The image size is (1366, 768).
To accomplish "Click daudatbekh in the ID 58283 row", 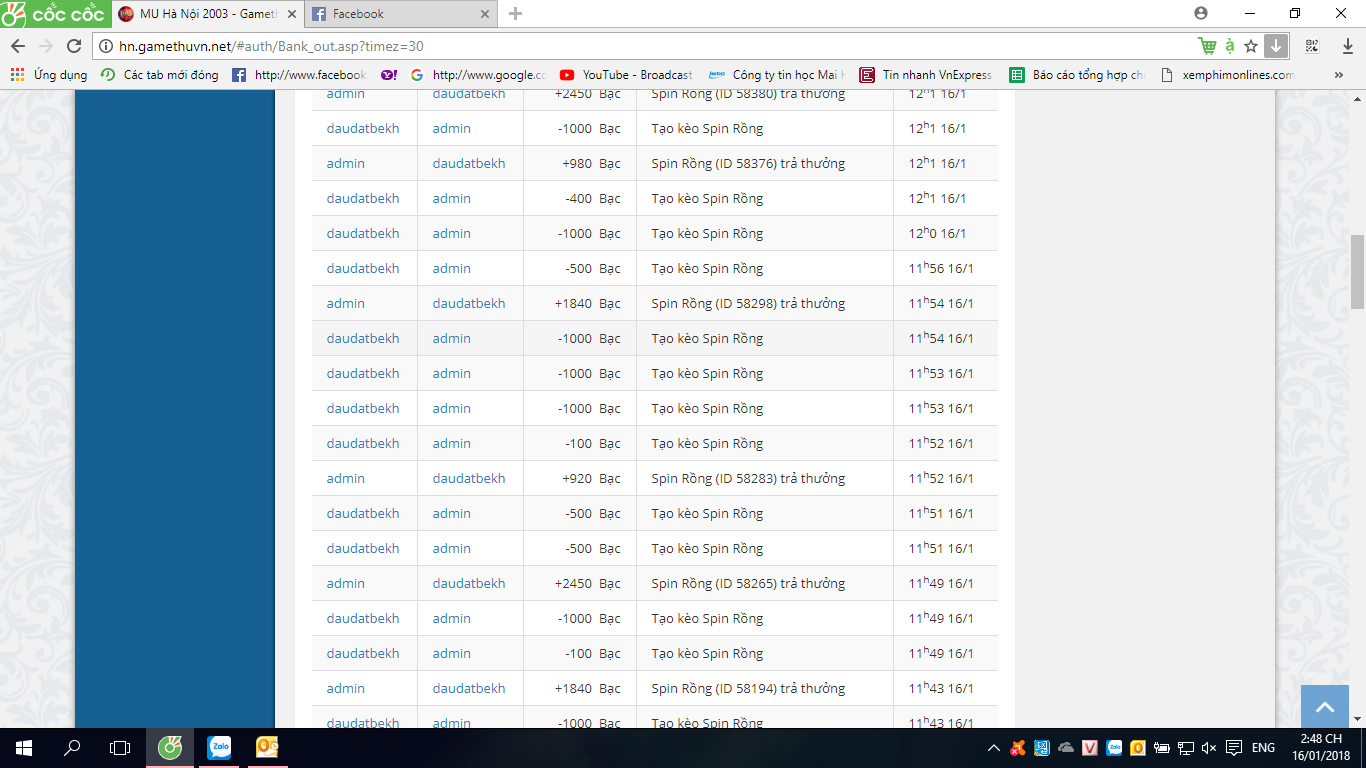I will click(469, 478).
